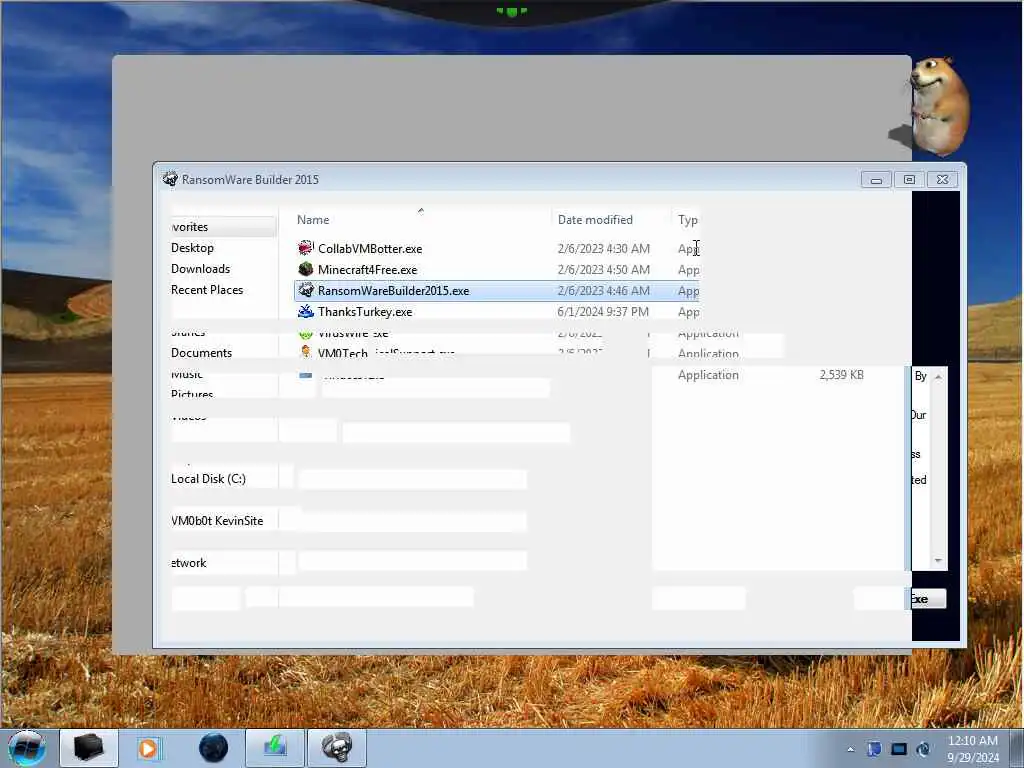Click the hamster desktop gadget
1024x768 pixels.
(x=938, y=106)
